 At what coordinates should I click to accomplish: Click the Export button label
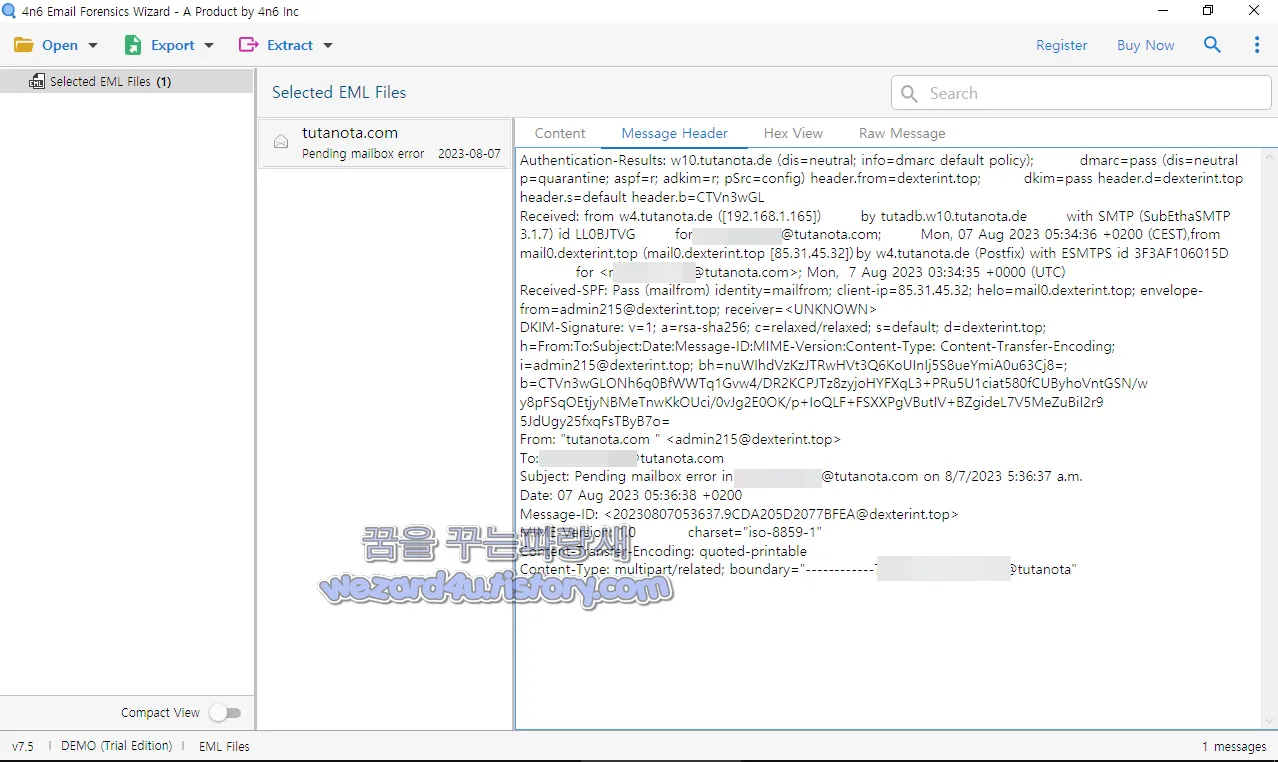coord(173,45)
